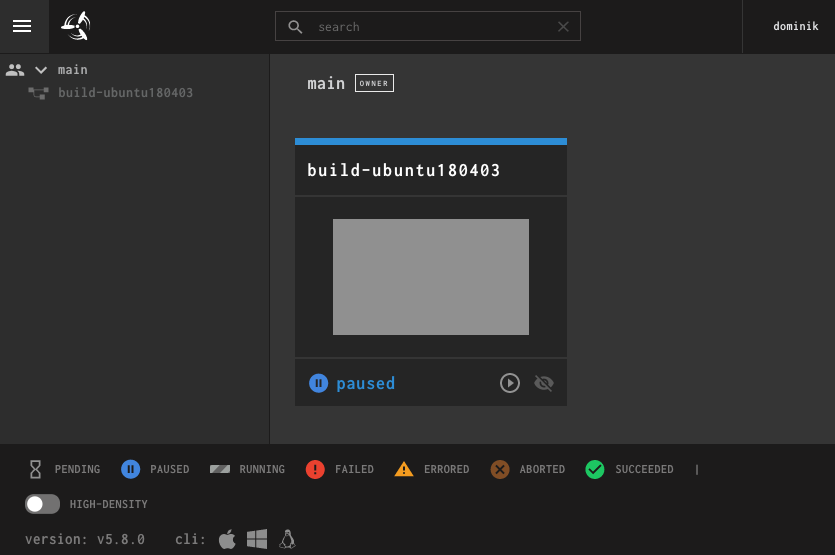Click the OWNER role badge

coord(374,83)
